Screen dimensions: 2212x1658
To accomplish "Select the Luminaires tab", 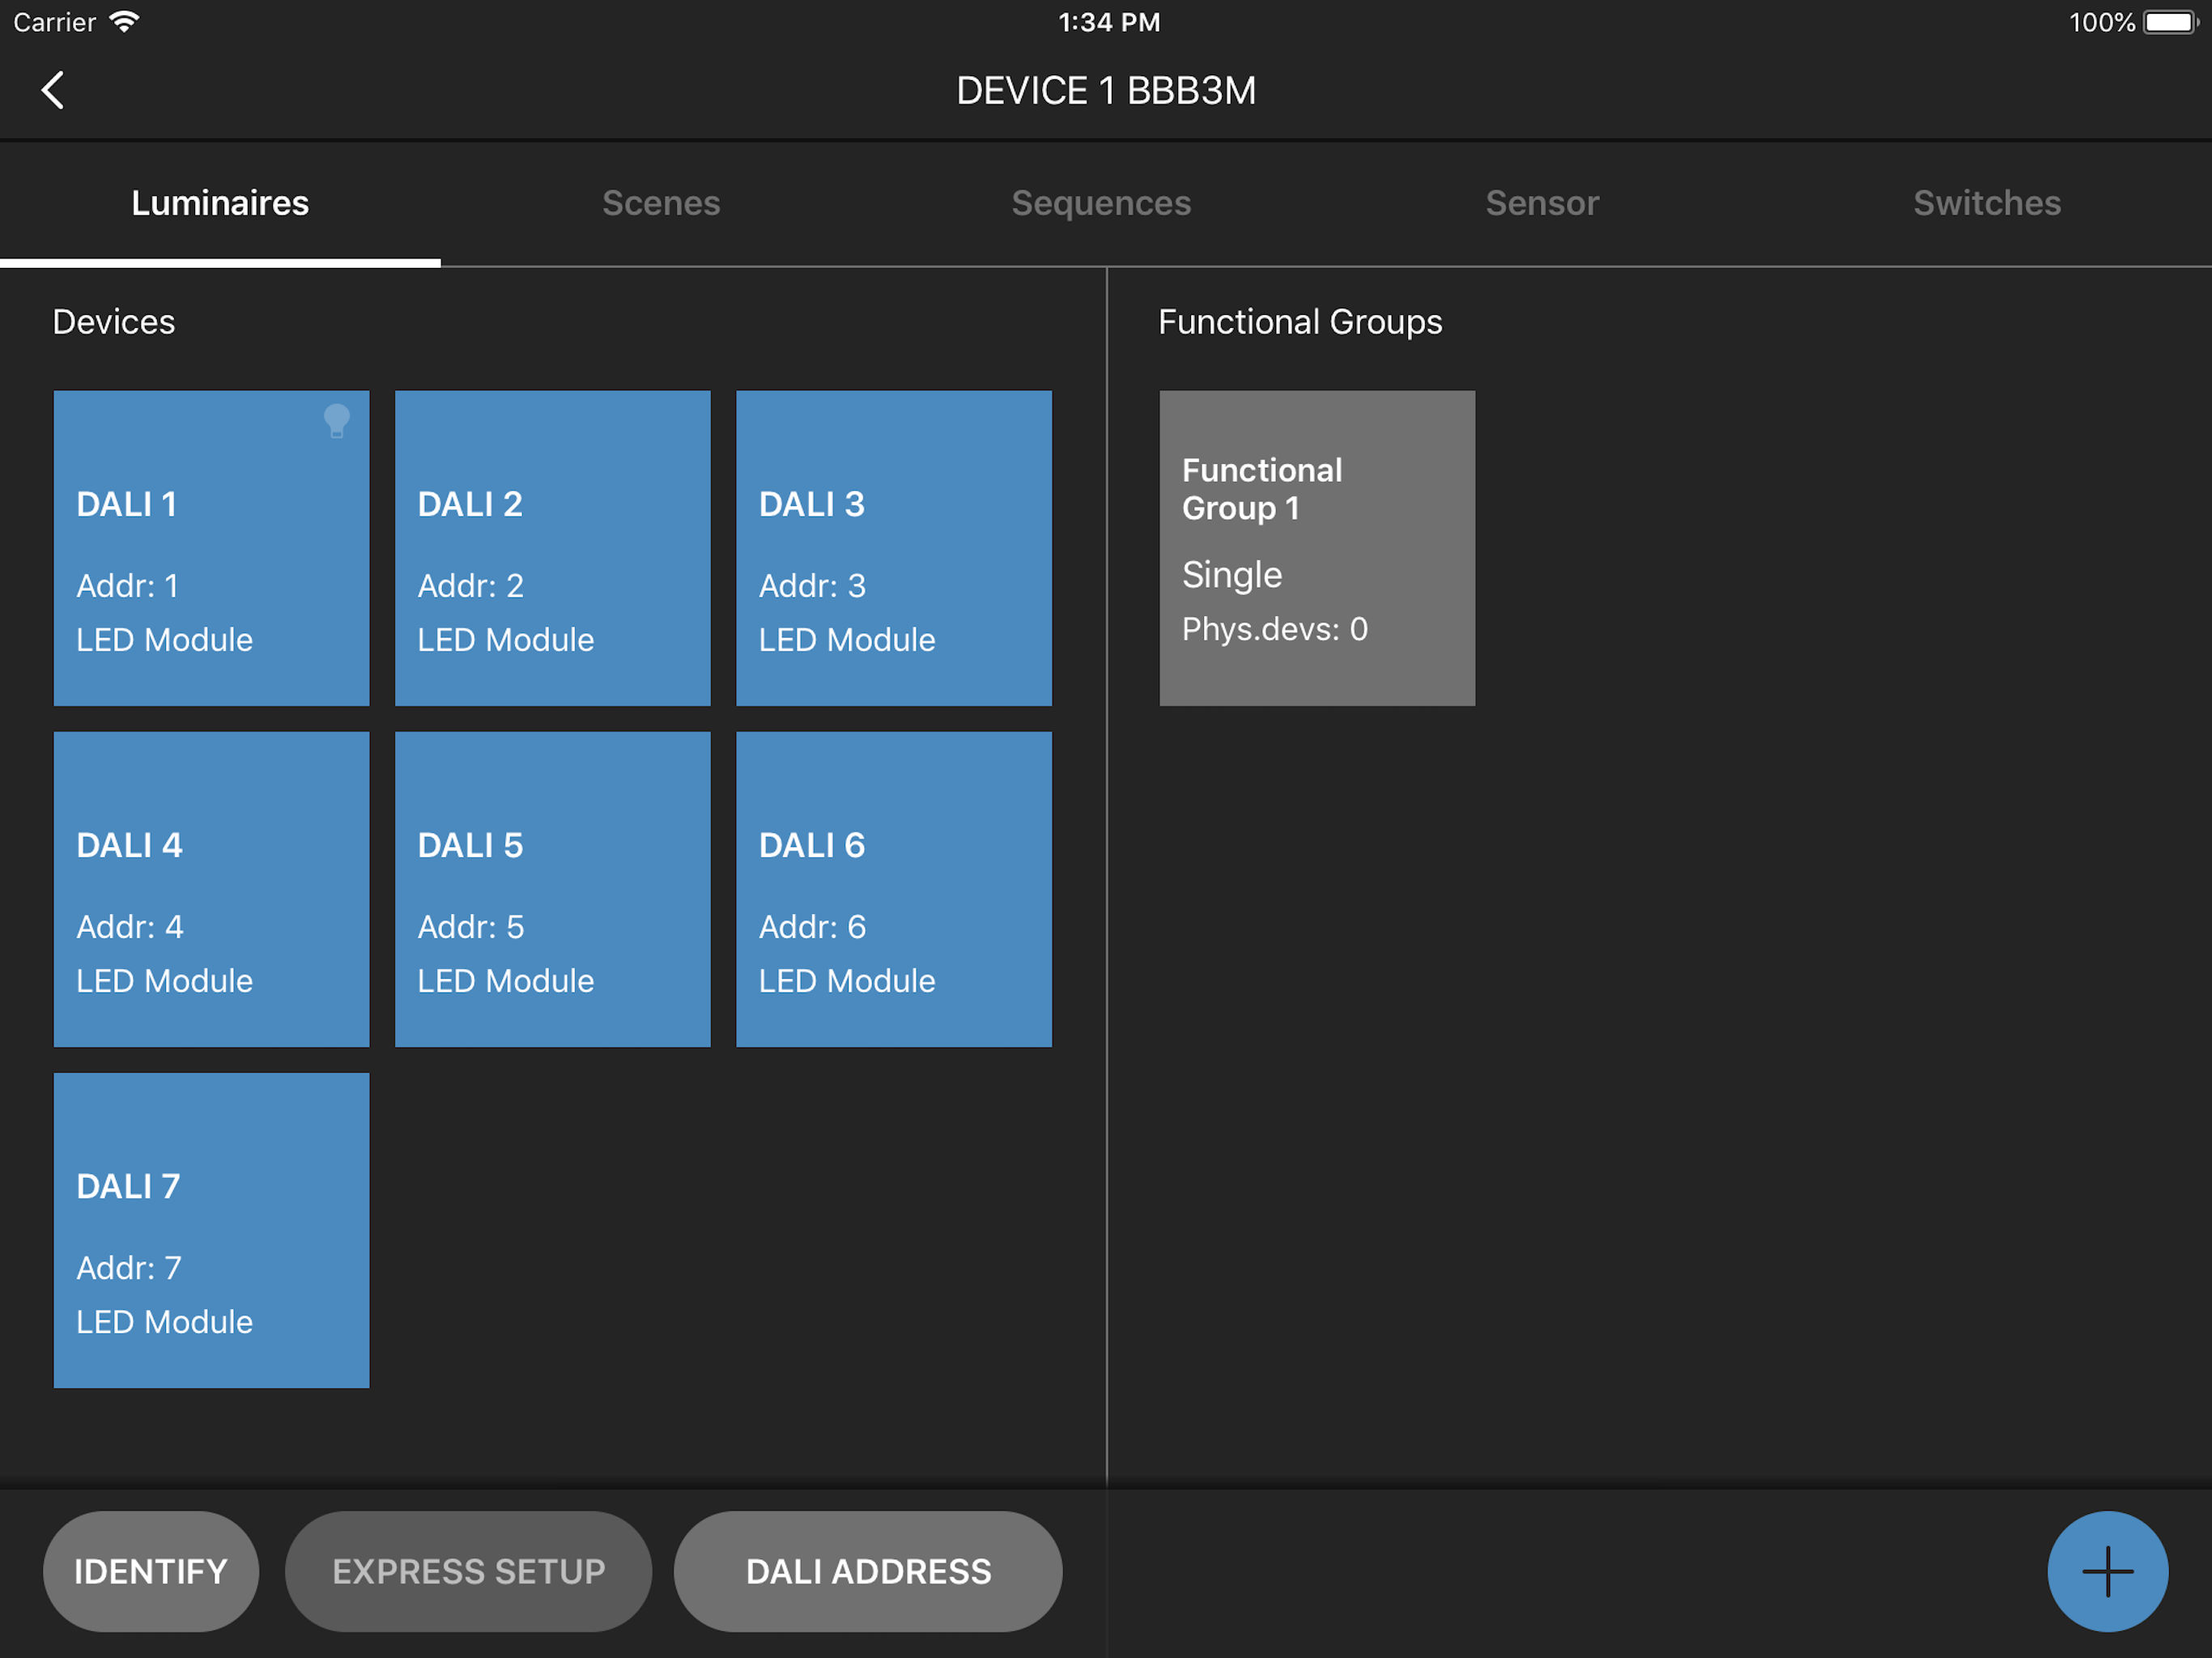I will tap(220, 203).
